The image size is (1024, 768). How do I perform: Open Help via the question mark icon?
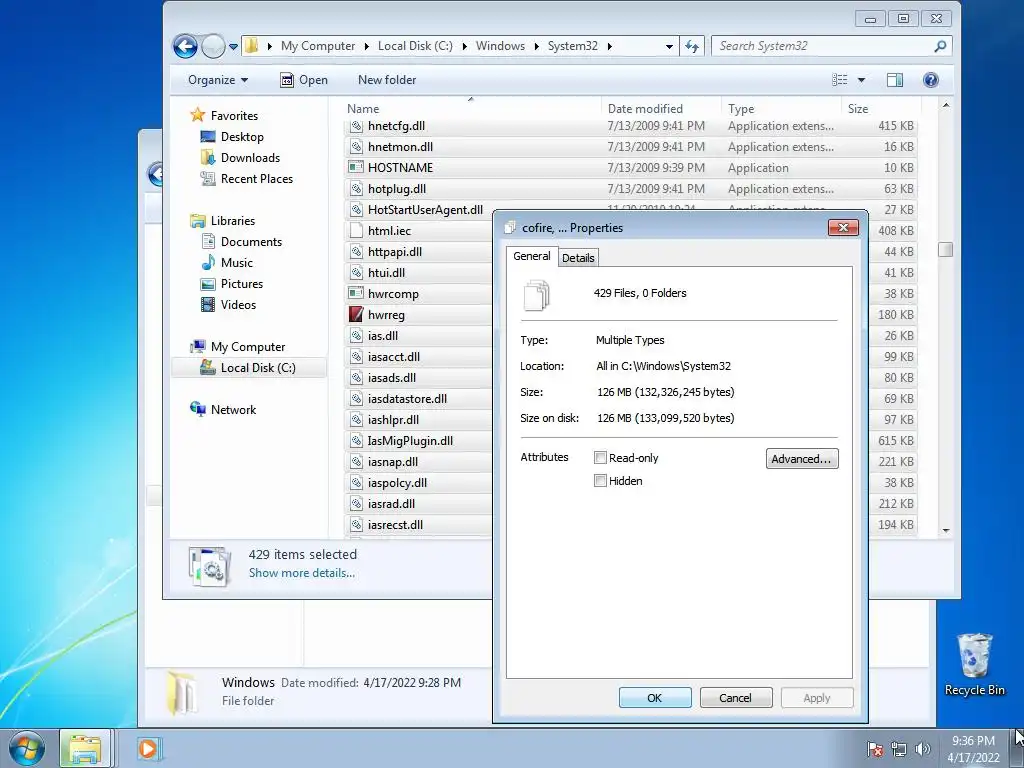click(931, 80)
